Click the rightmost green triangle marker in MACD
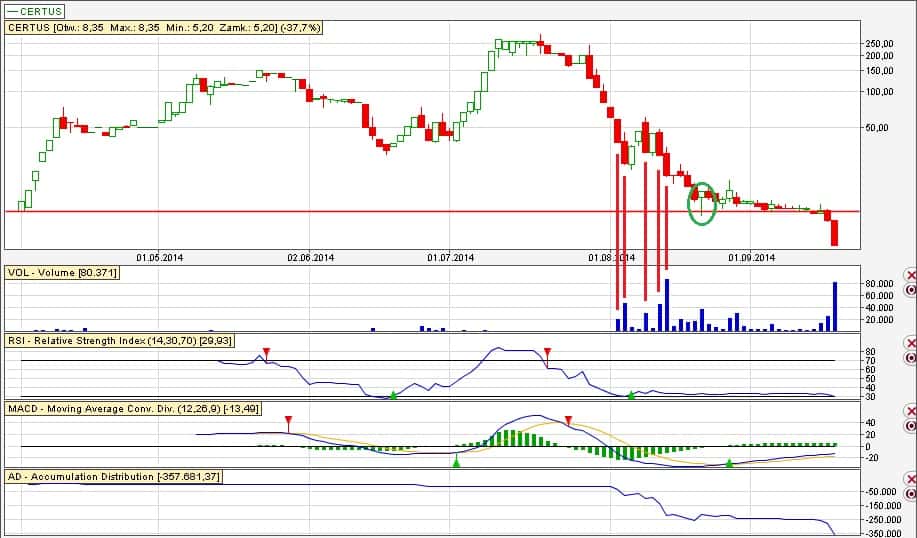This screenshot has height=538, width=917. (x=729, y=463)
